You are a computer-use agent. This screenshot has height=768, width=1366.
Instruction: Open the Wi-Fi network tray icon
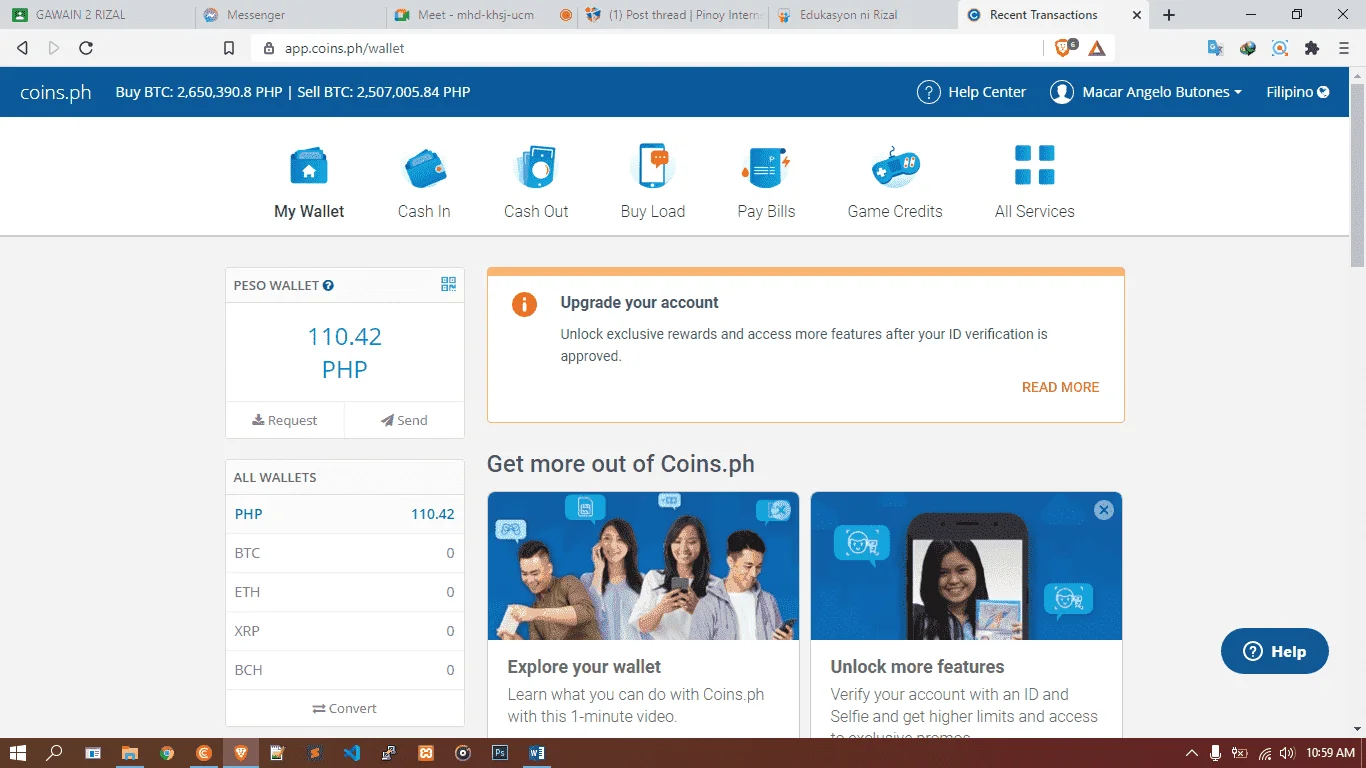1264,753
